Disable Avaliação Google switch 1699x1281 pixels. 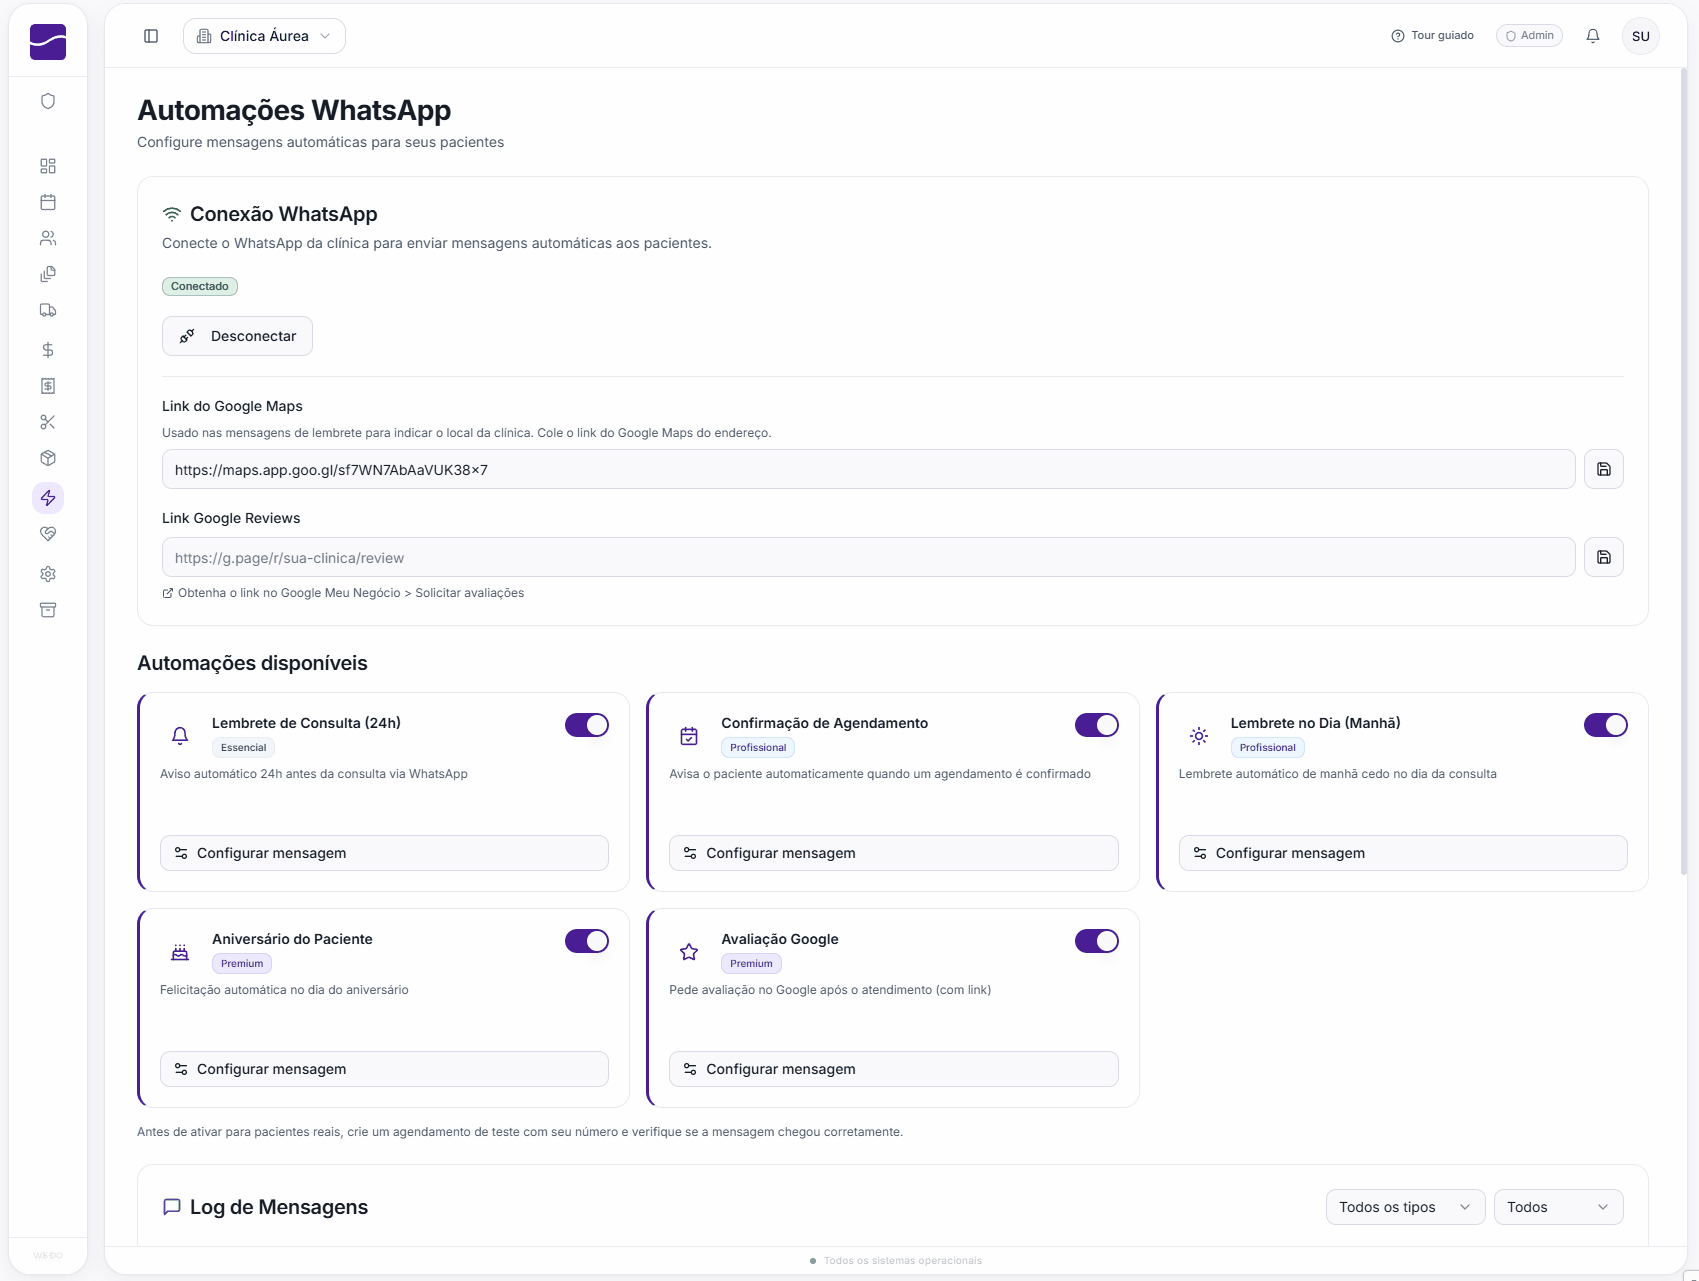1097,941
